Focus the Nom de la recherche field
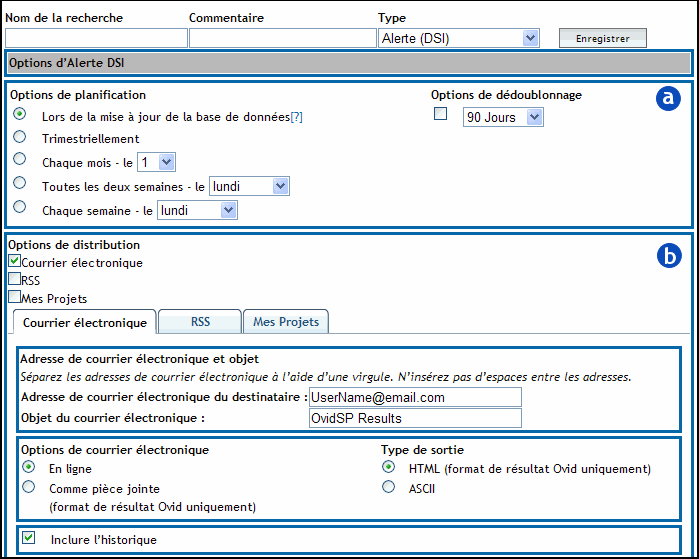Viewport: 699px width, 559px height. click(96, 38)
